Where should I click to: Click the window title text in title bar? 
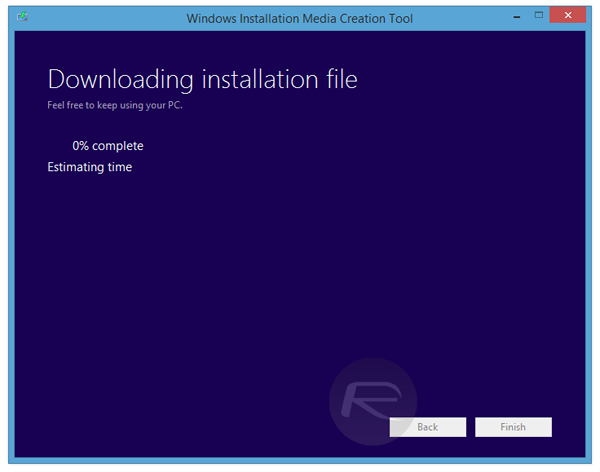pyautogui.click(x=300, y=18)
